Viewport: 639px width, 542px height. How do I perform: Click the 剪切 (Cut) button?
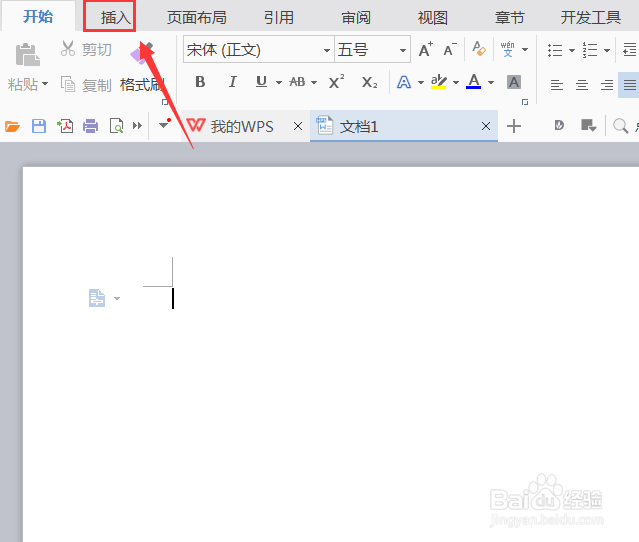pyautogui.click(x=86, y=49)
